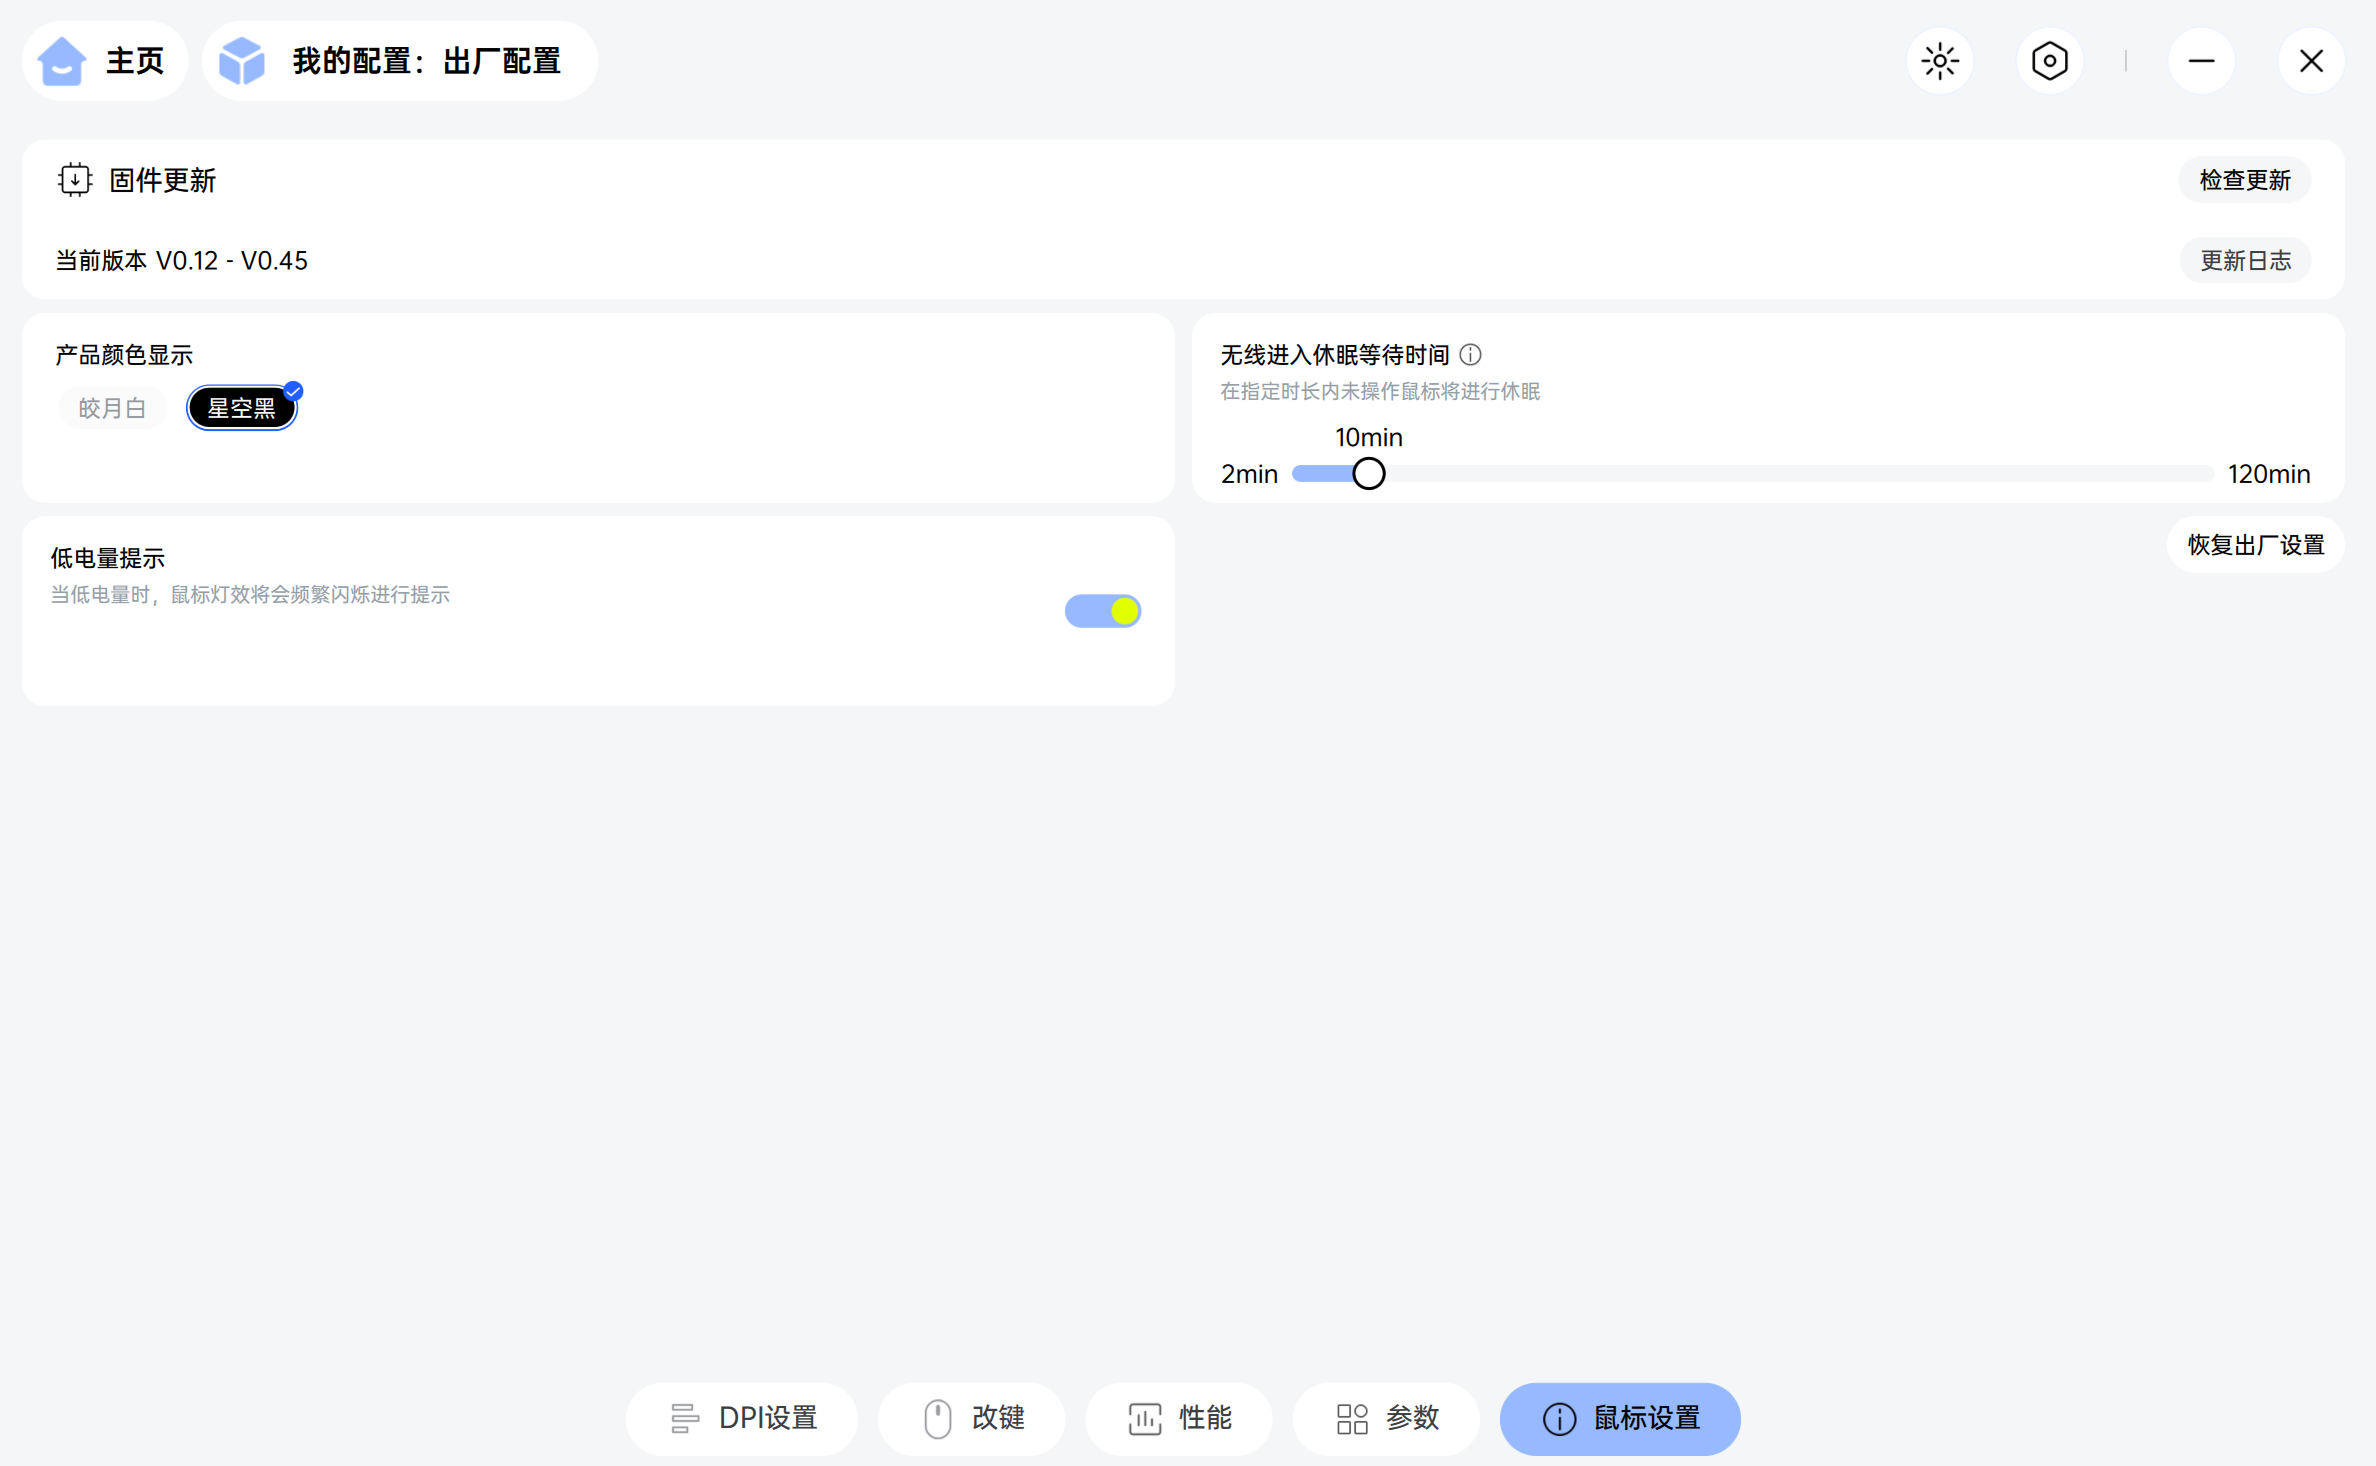Image resolution: width=2376 pixels, height=1466 pixels.
Task: Select the 星空黑 product color option
Action: coord(241,408)
